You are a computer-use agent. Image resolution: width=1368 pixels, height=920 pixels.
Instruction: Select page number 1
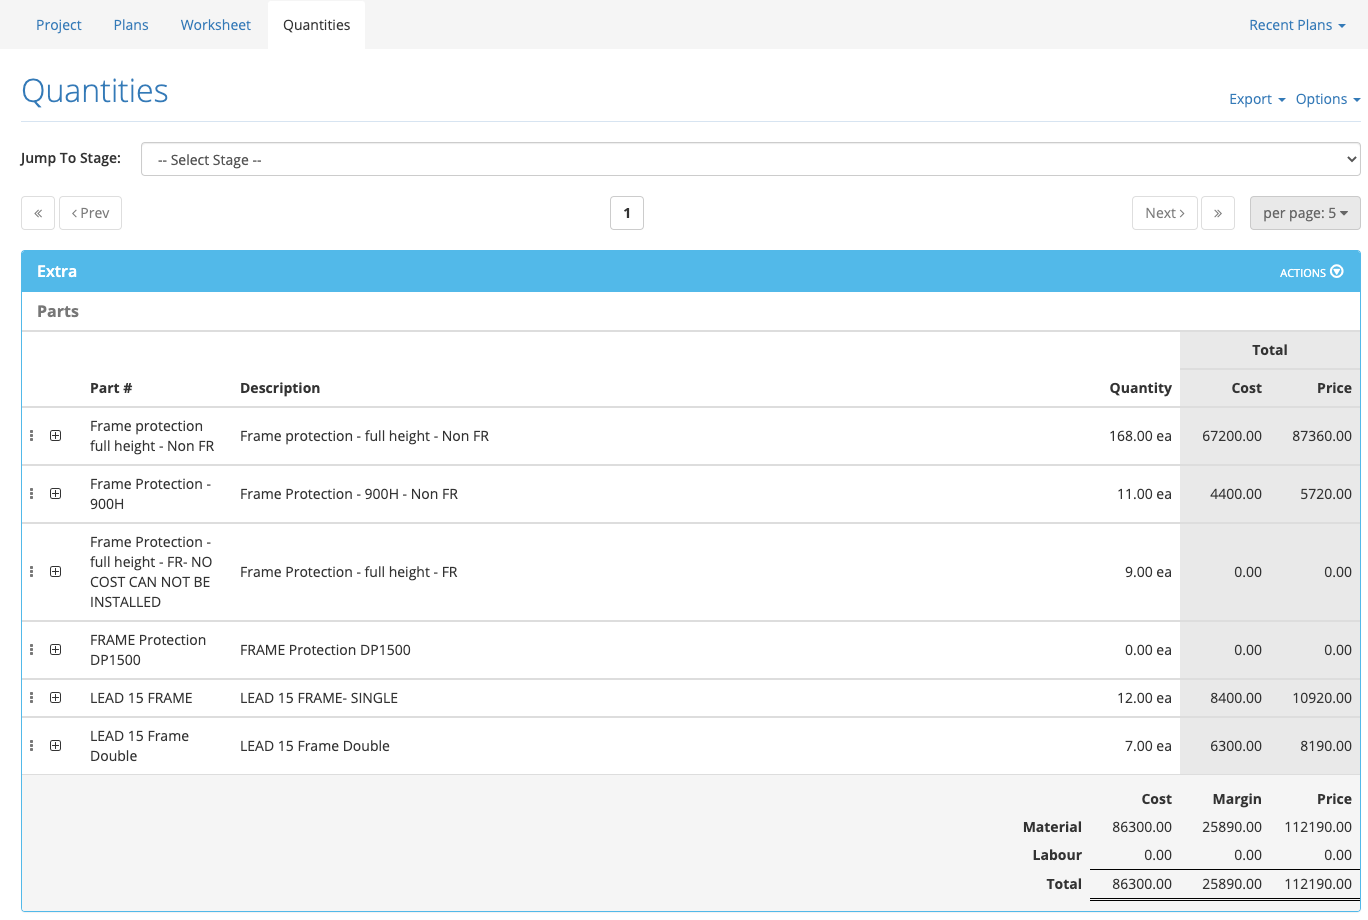coord(627,213)
